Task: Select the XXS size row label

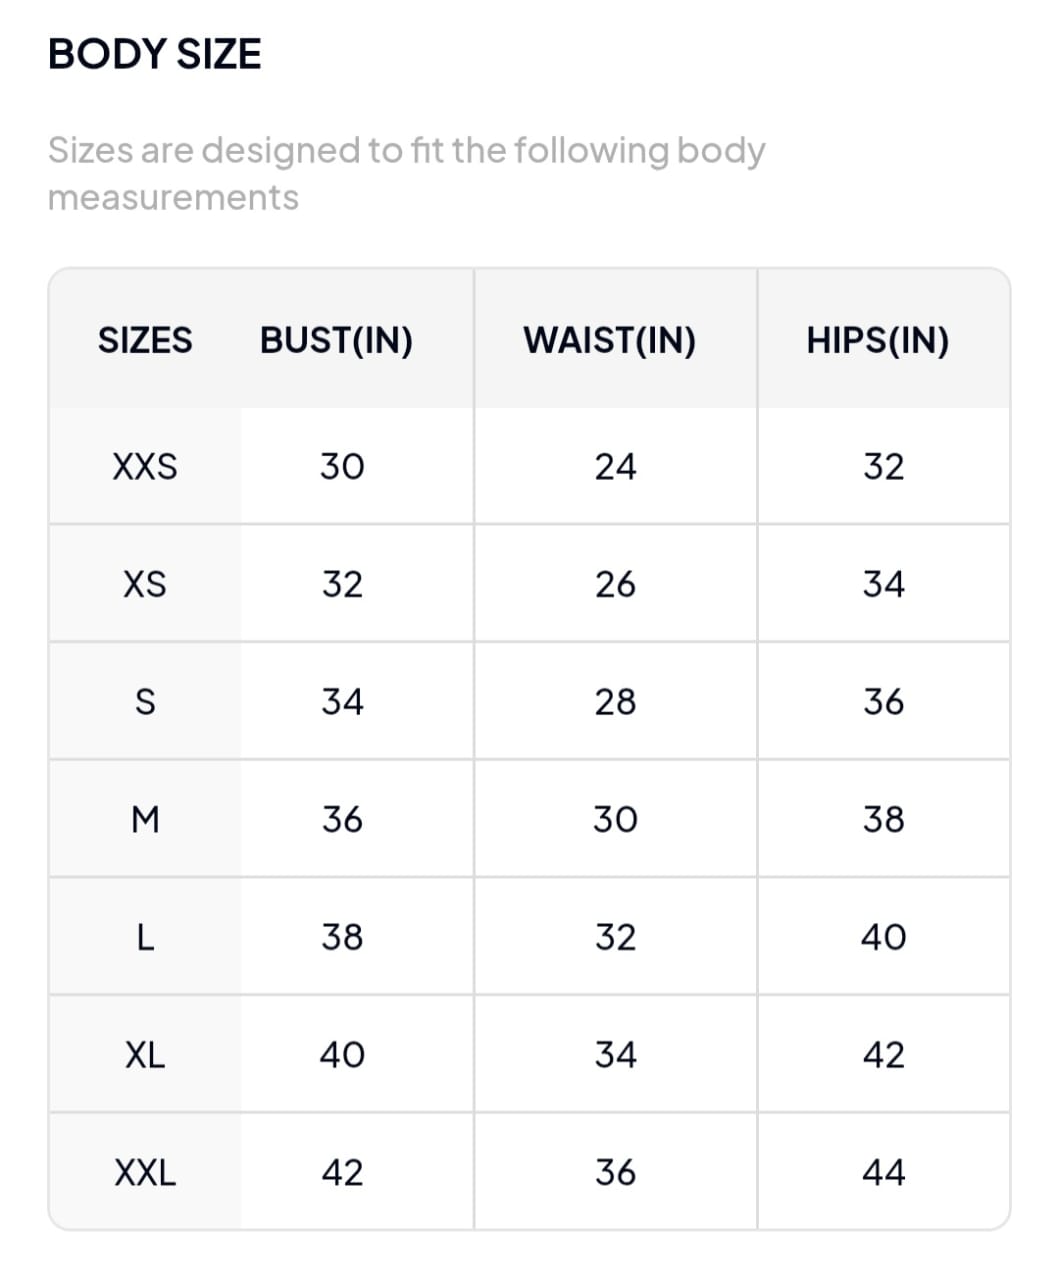Action: 145,467
